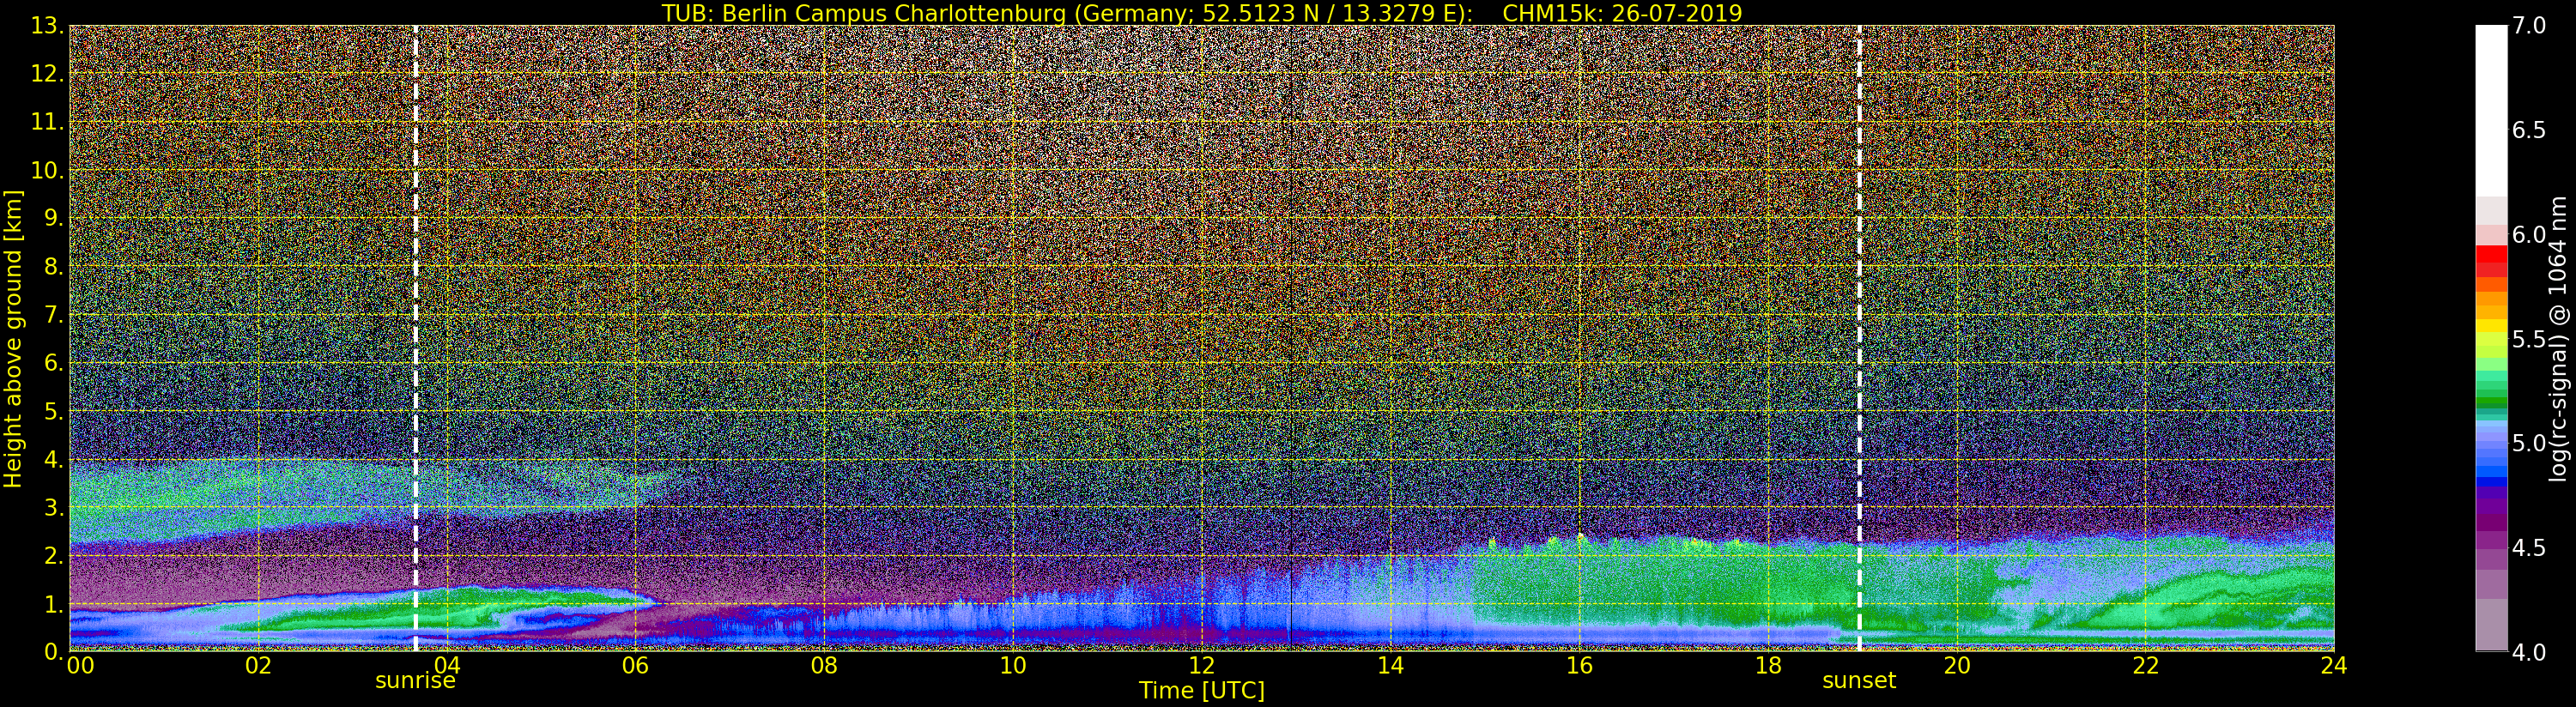Click the time axis tick '24'
This screenshot has width=2576, height=707.
pos(2334,665)
